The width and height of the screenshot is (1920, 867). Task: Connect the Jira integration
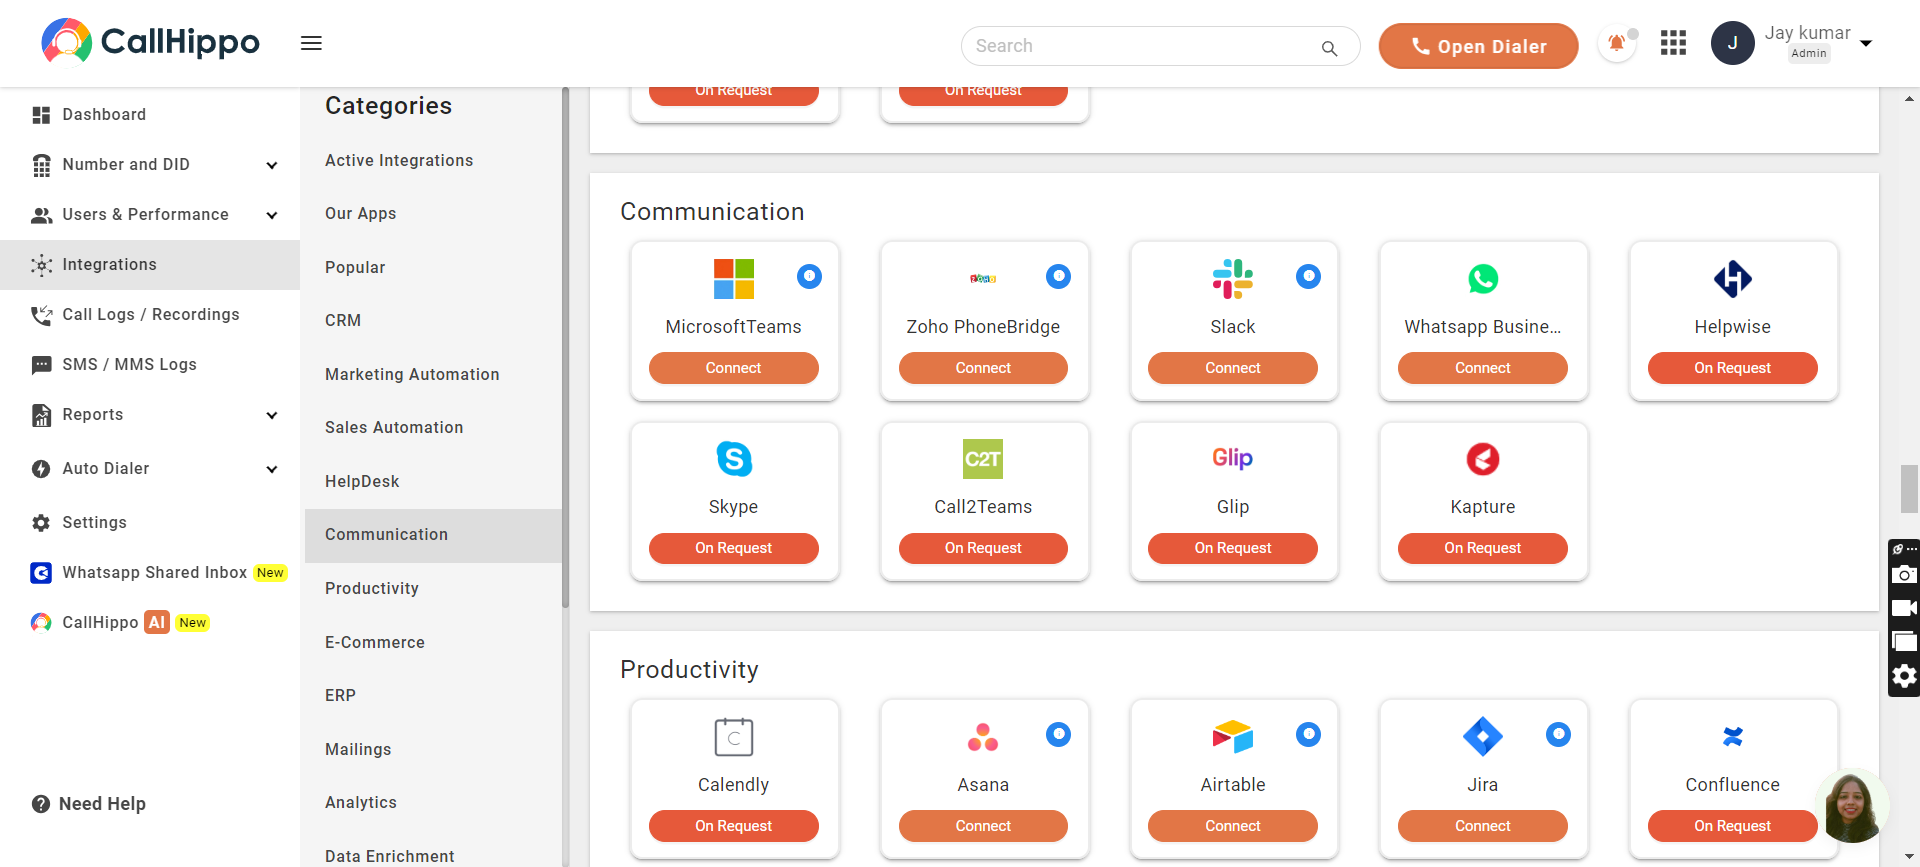point(1482,826)
